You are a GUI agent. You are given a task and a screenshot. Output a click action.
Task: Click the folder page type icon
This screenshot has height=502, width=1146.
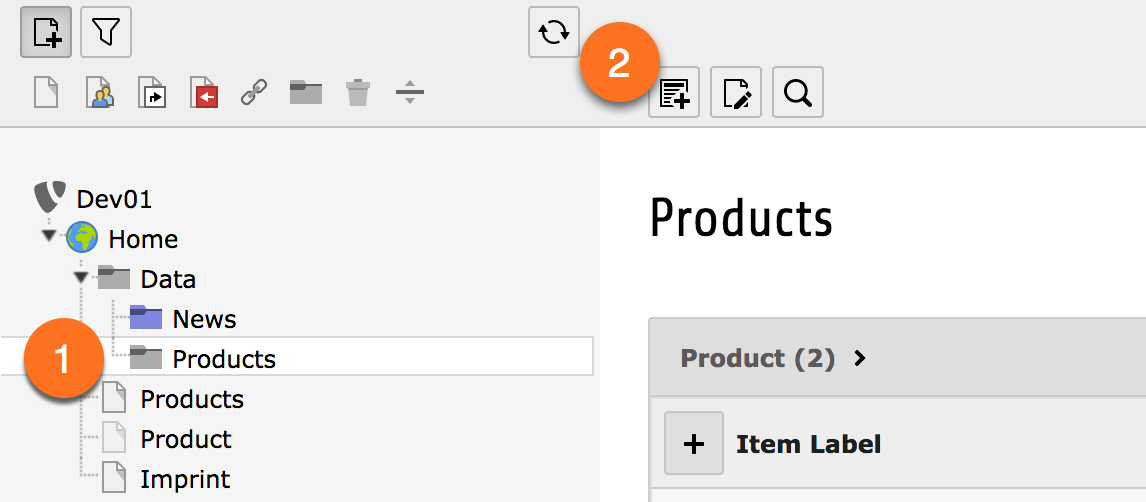[x=306, y=93]
